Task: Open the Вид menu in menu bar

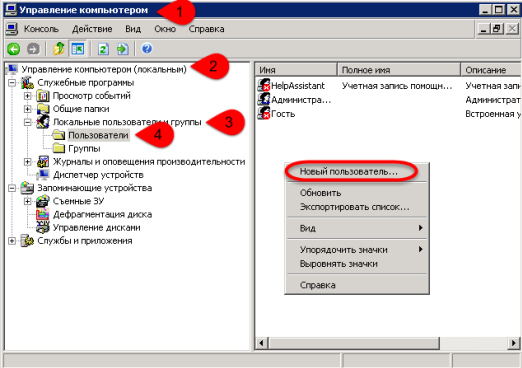Action: pyautogui.click(x=133, y=29)
